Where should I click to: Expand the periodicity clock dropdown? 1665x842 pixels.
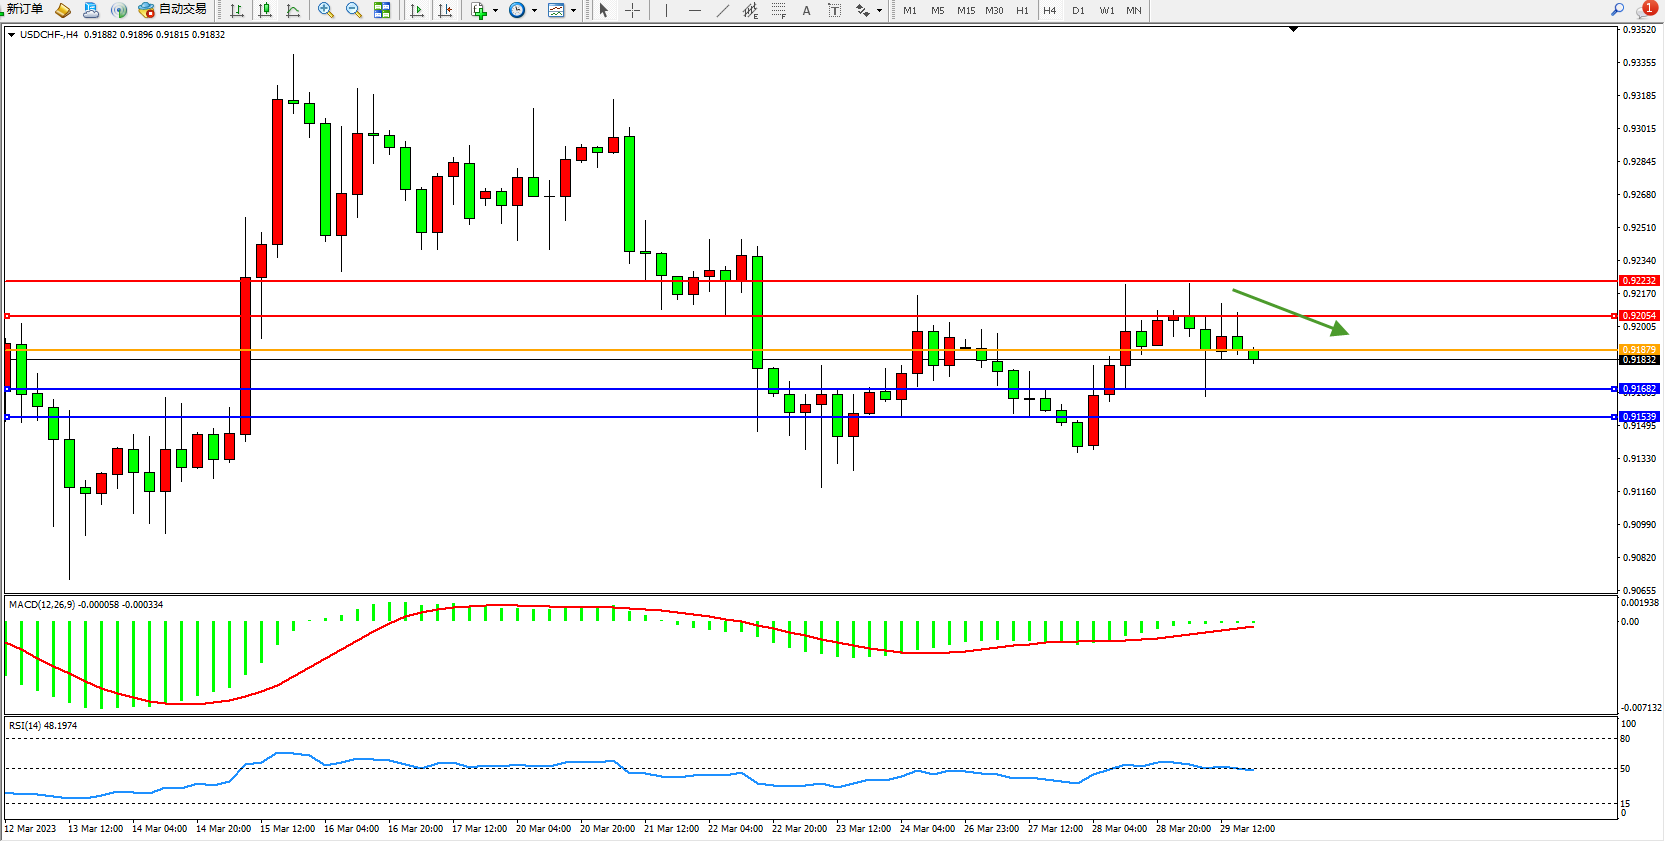point(534,11)
